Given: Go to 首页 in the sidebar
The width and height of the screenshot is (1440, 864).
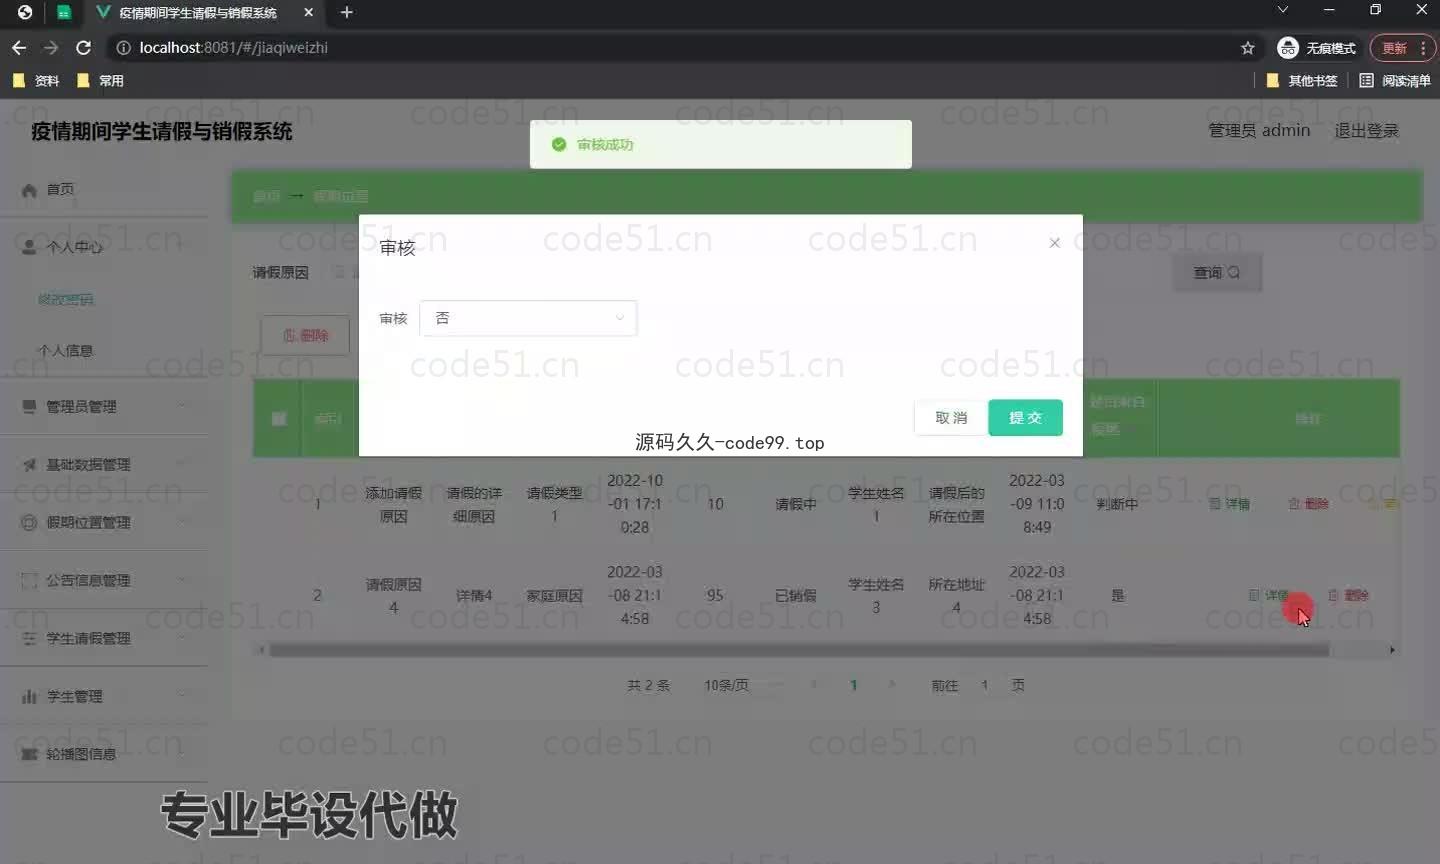Looking at the screenshot, I should click(60, 189).
